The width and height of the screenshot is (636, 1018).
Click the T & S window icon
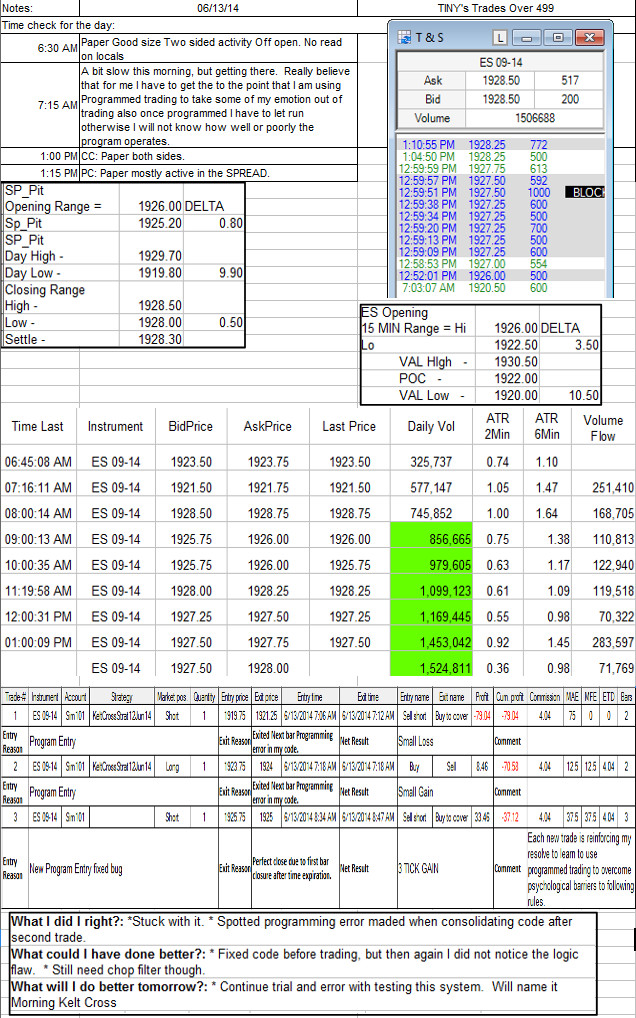pyautogui.click(x=406, y=37)
